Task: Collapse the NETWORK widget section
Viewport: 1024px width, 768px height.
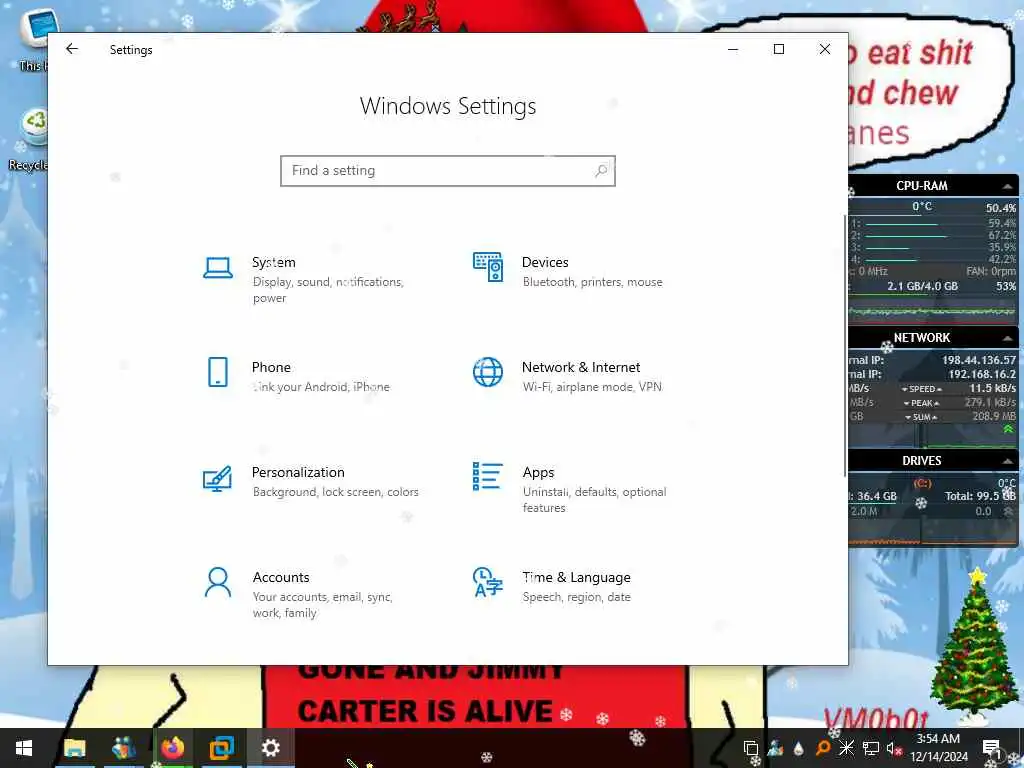Action: (1008, 338)
